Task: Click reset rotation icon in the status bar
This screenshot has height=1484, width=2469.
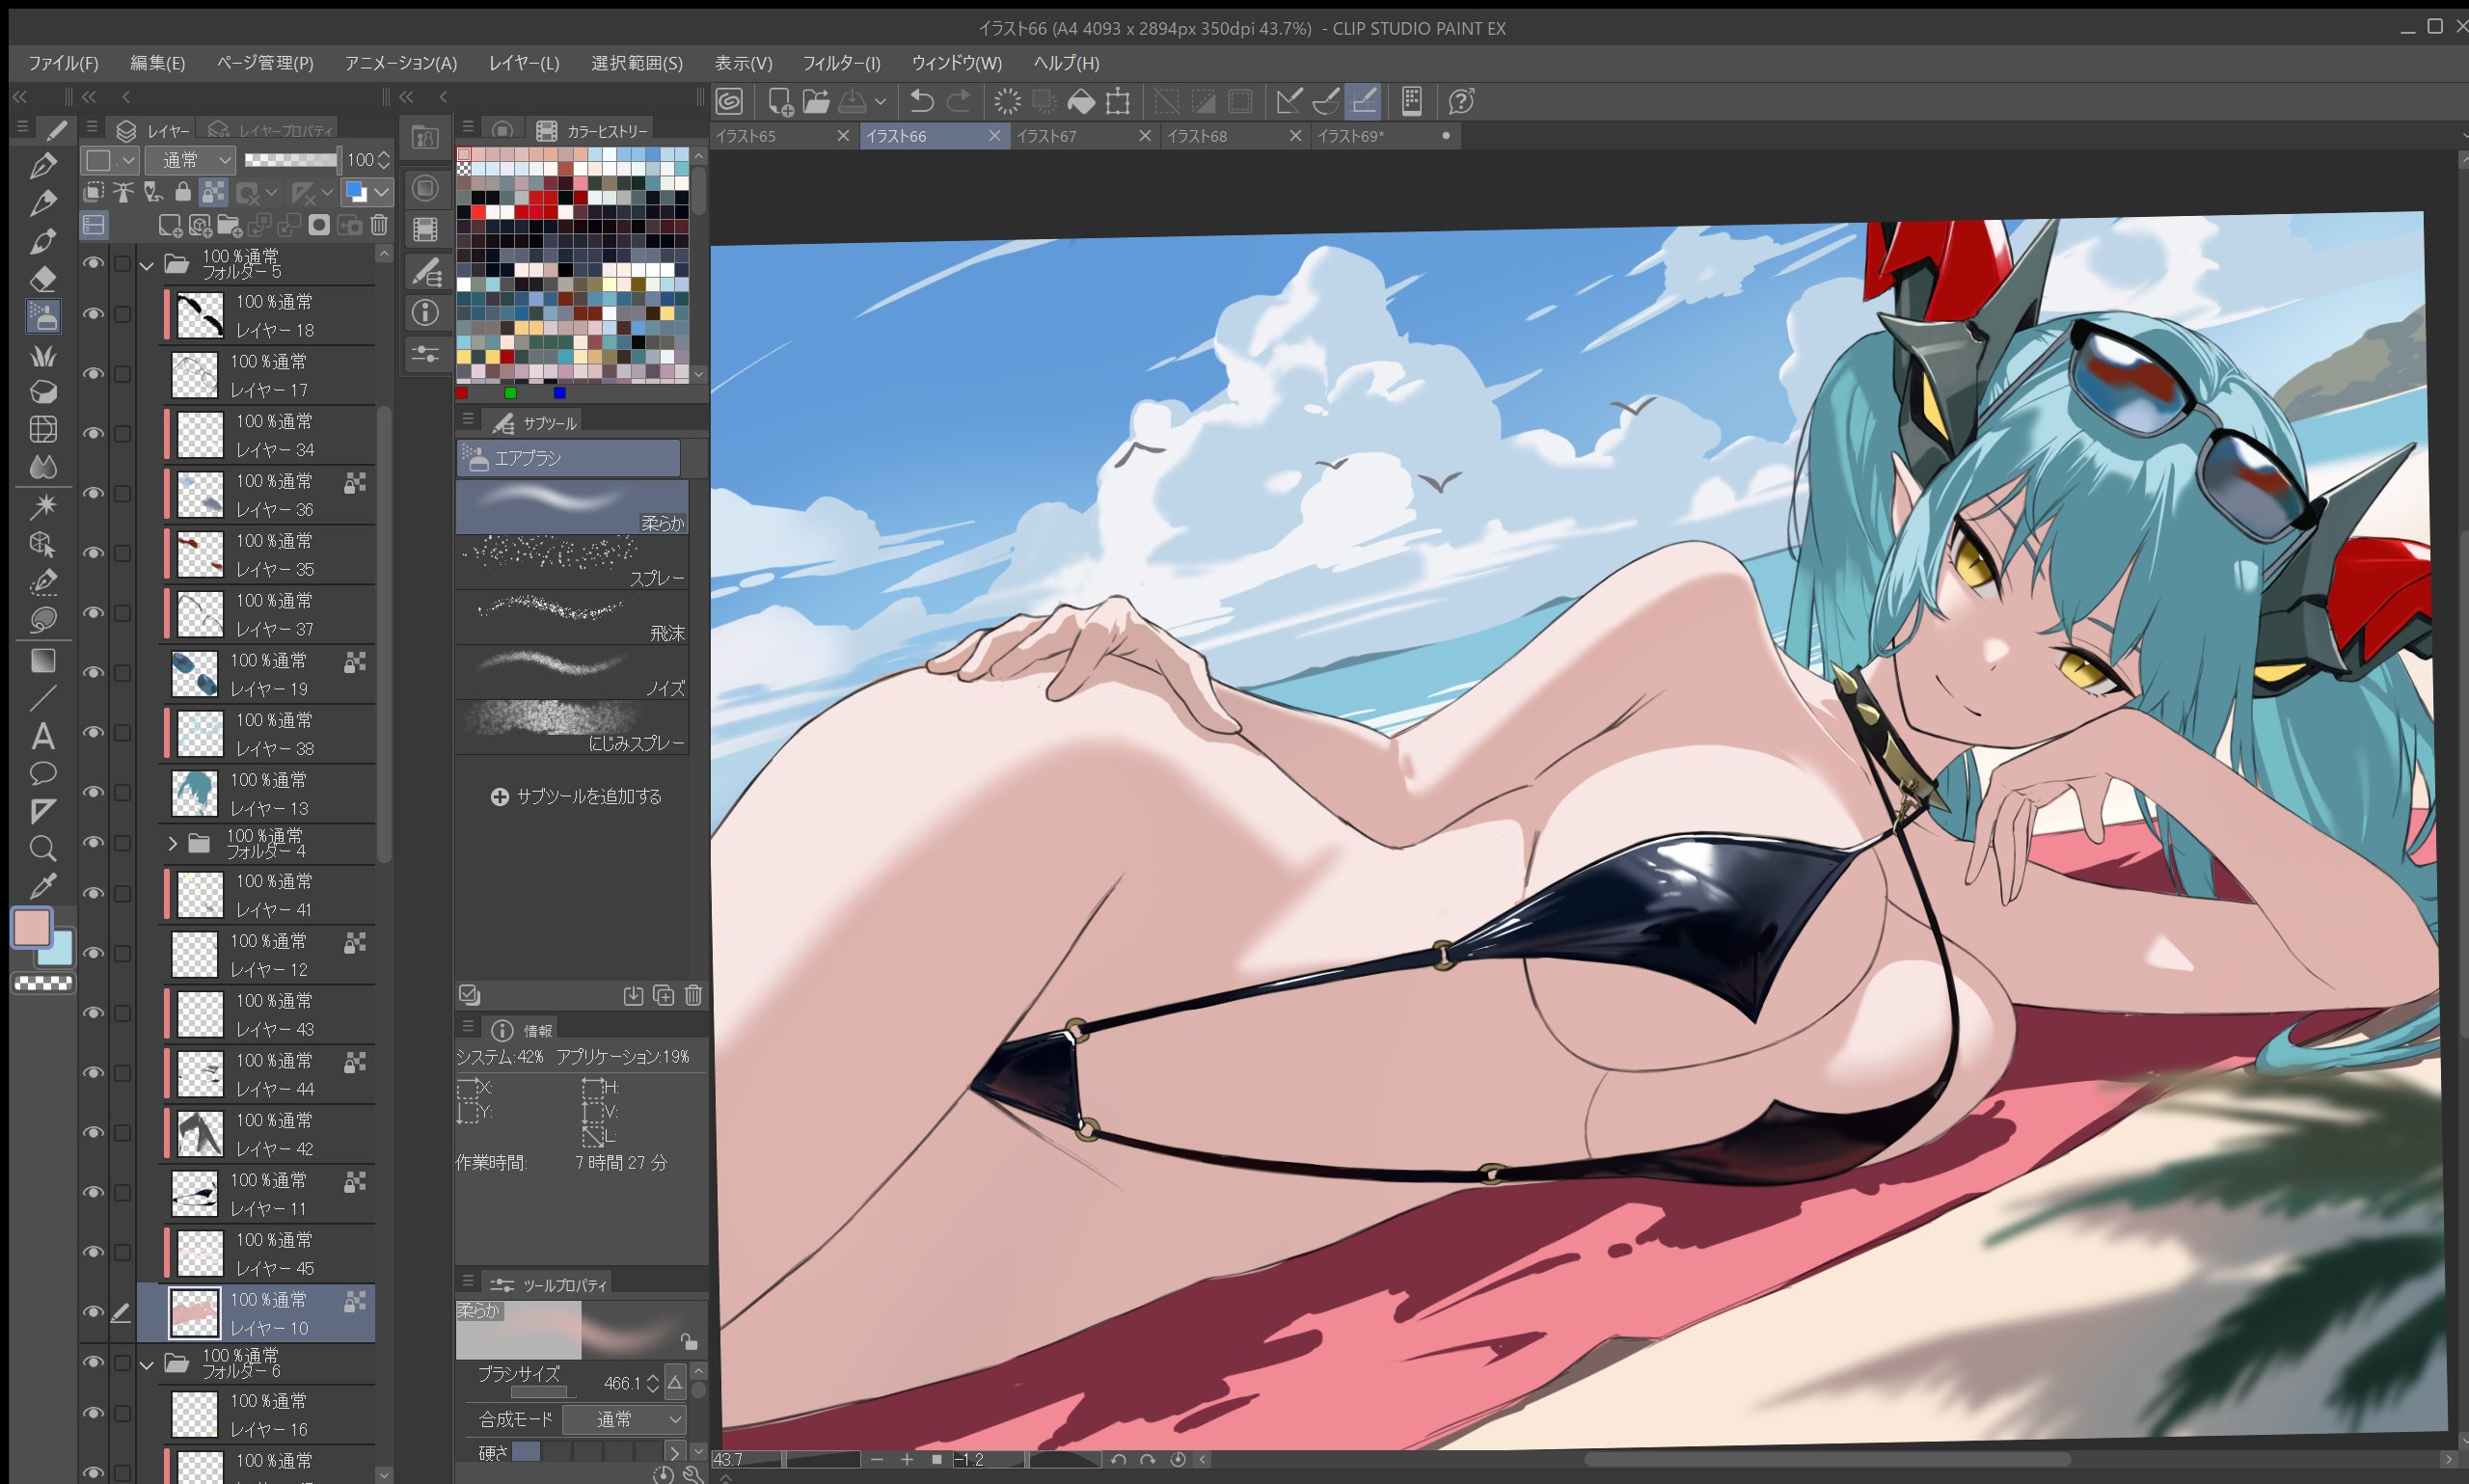Action: point(1177,1459)
